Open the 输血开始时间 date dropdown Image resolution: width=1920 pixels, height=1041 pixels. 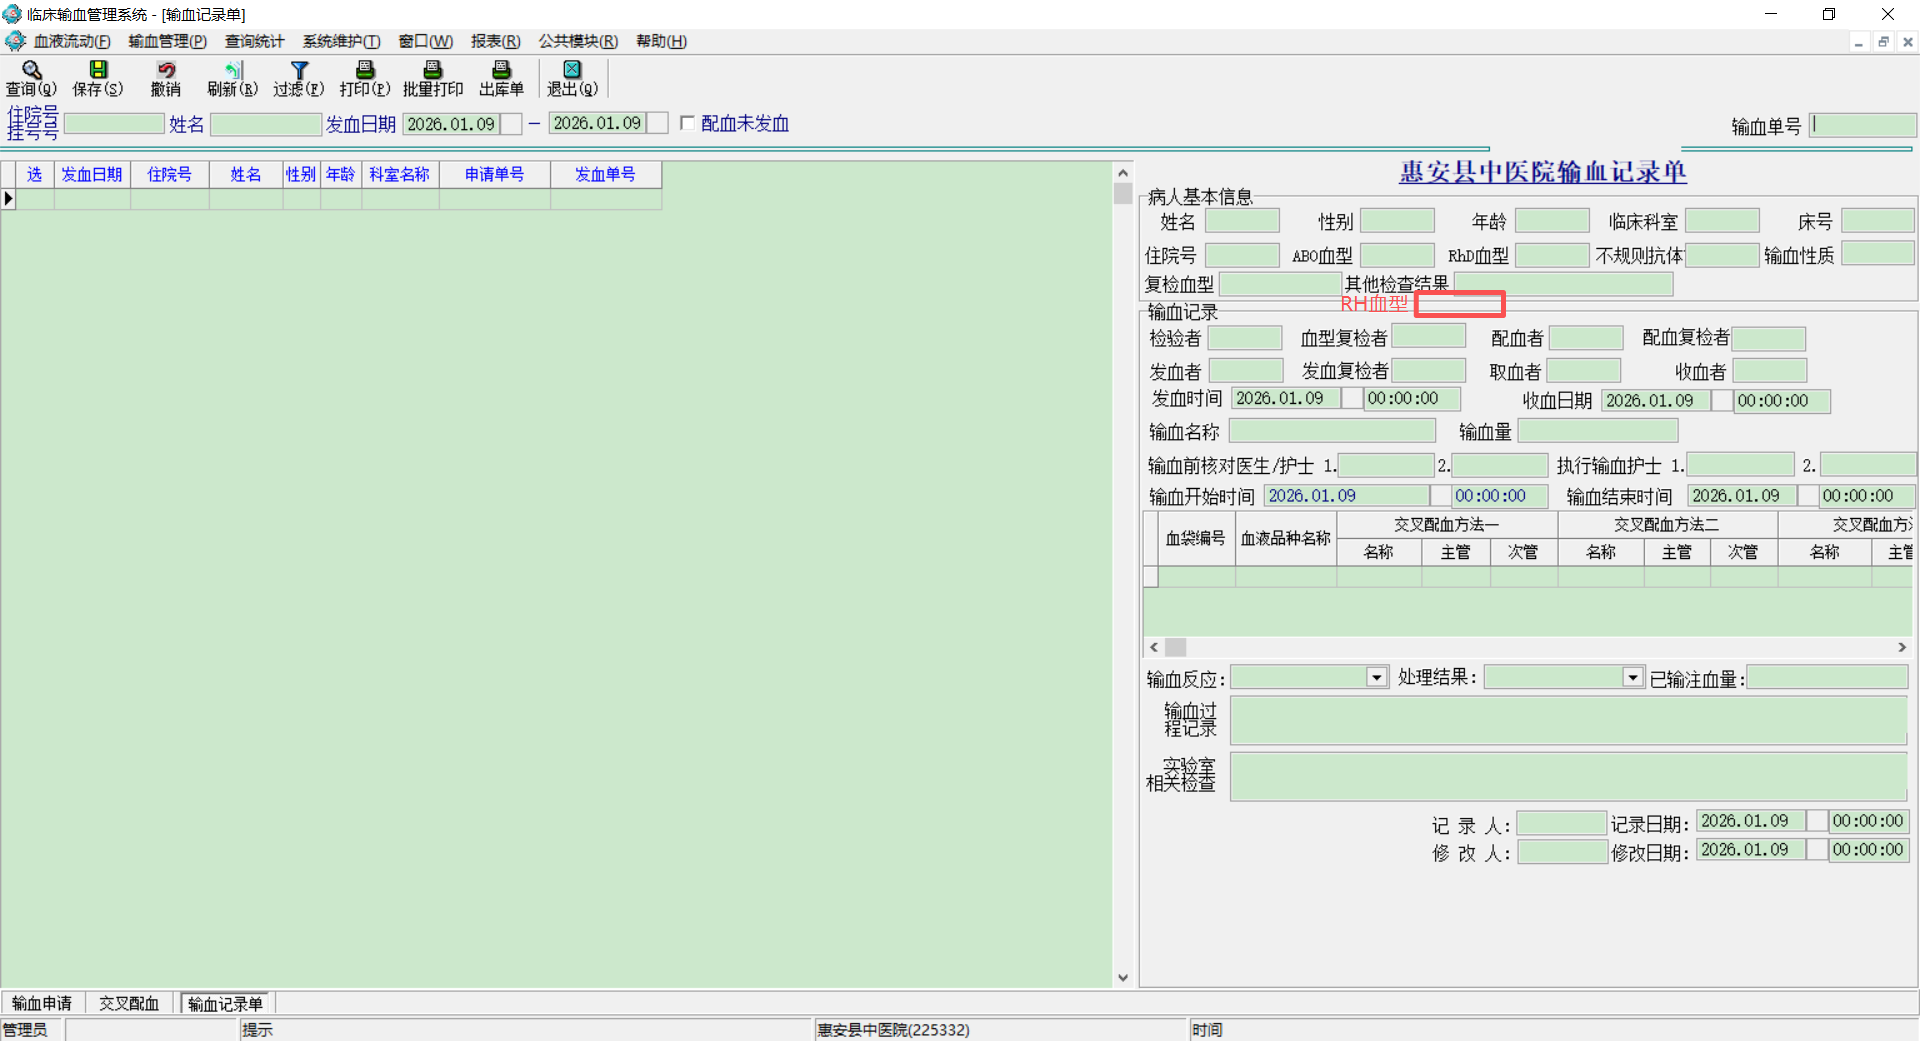point(1440,496)
